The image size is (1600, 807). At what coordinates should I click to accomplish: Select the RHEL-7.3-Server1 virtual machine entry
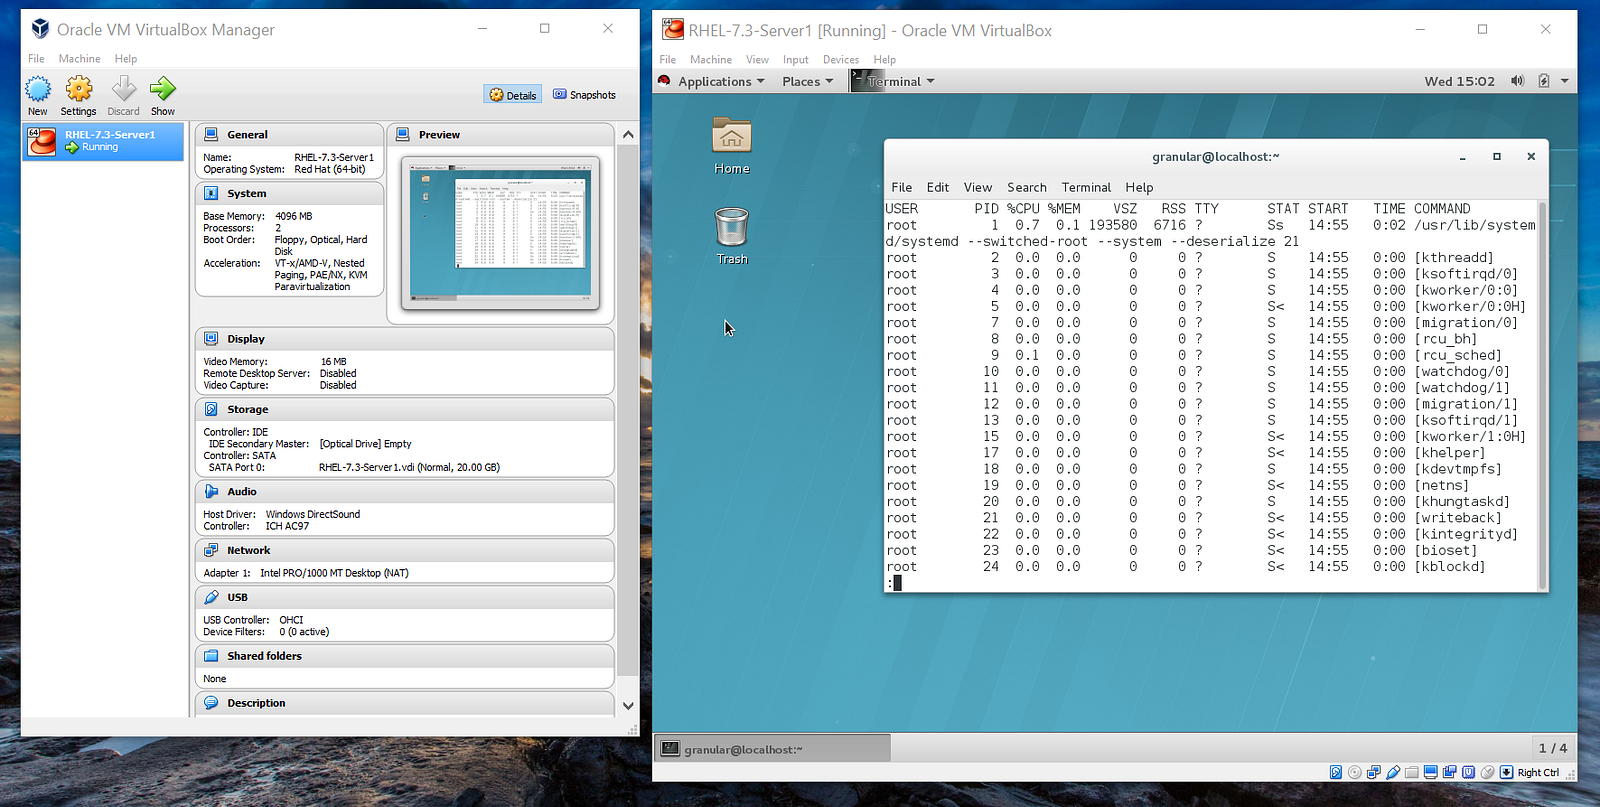pyautogui.click(x=104, y=141)
